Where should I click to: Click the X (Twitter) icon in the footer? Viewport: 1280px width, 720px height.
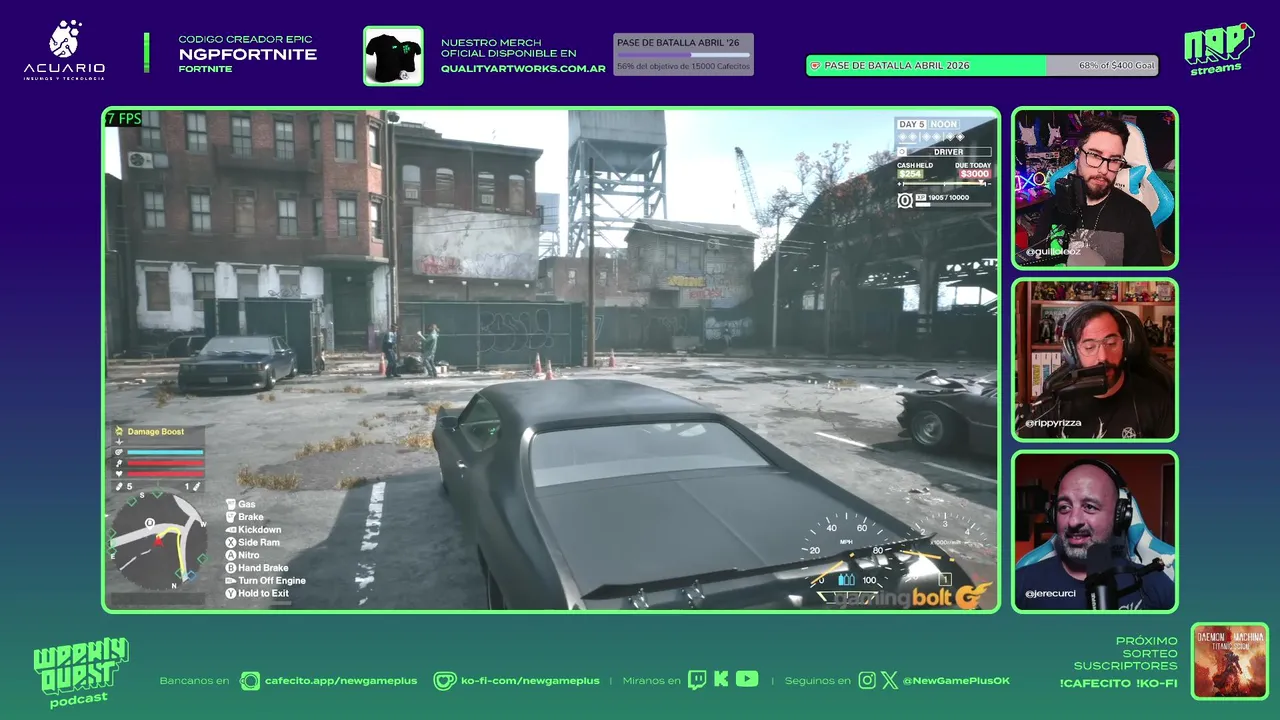coord(890,681)
